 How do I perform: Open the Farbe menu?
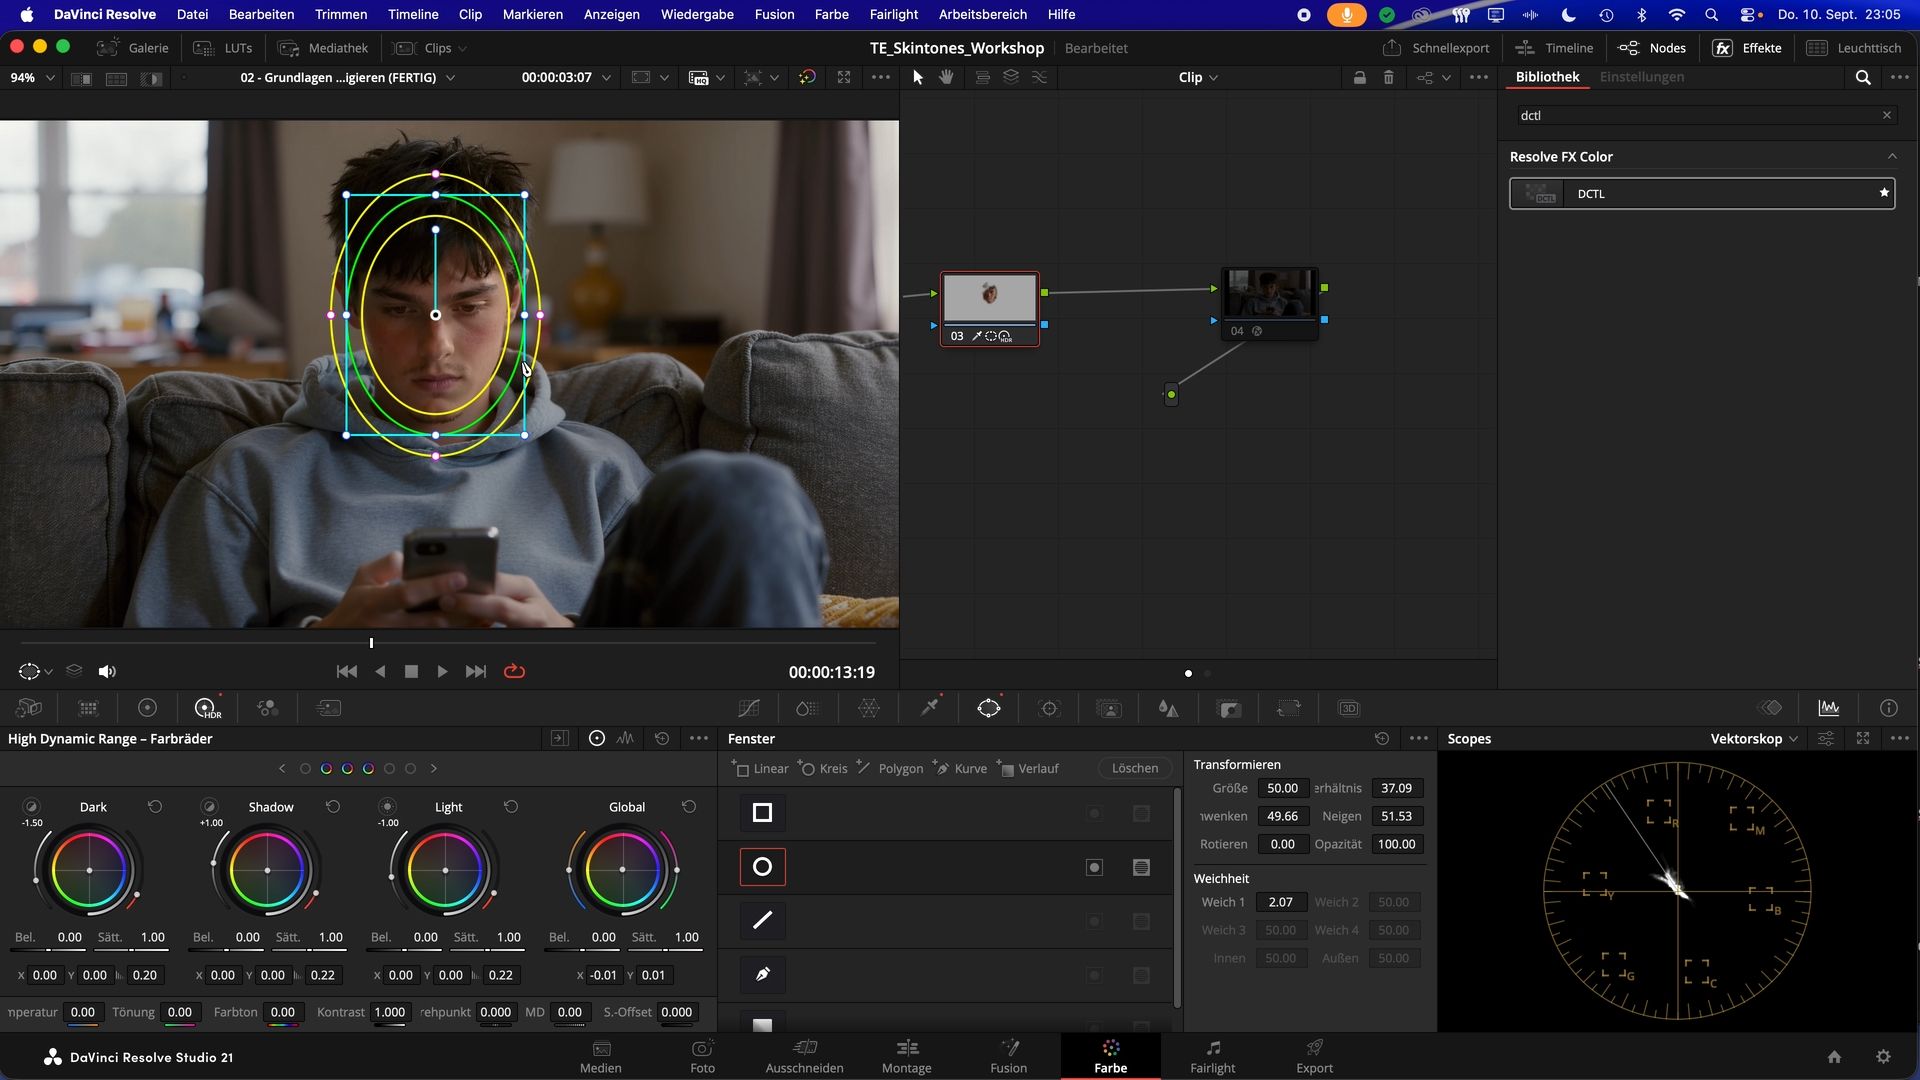831,15
